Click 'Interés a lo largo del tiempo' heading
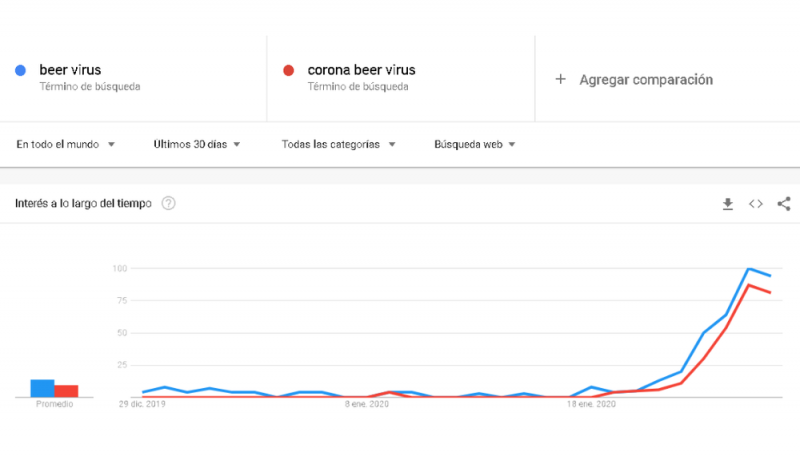This screenshot has height=456, width=800. (83, 204)
